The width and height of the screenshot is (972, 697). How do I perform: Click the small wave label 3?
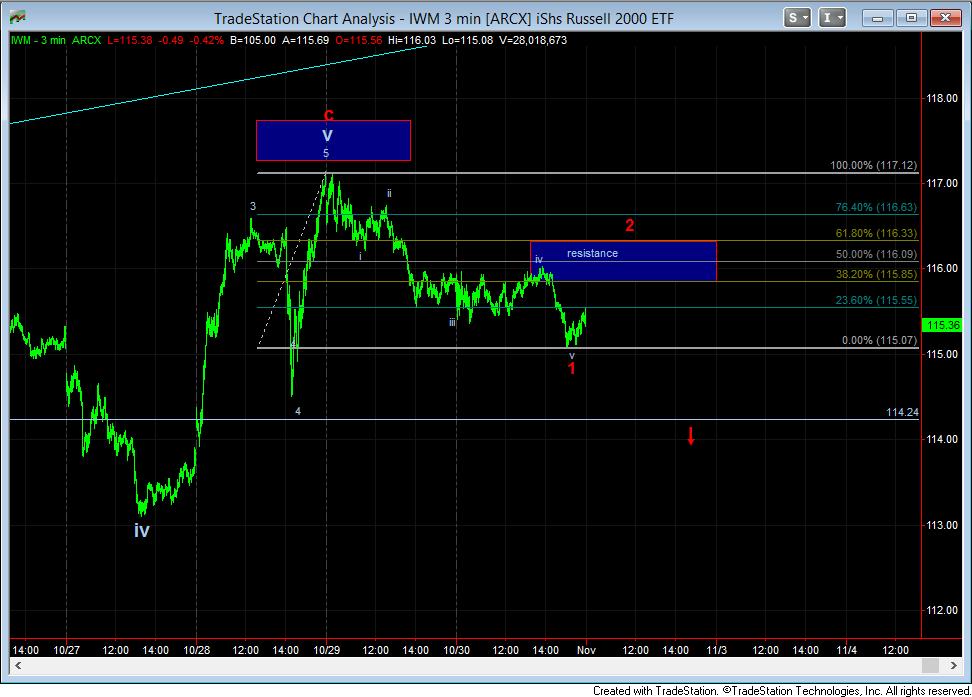253,206
